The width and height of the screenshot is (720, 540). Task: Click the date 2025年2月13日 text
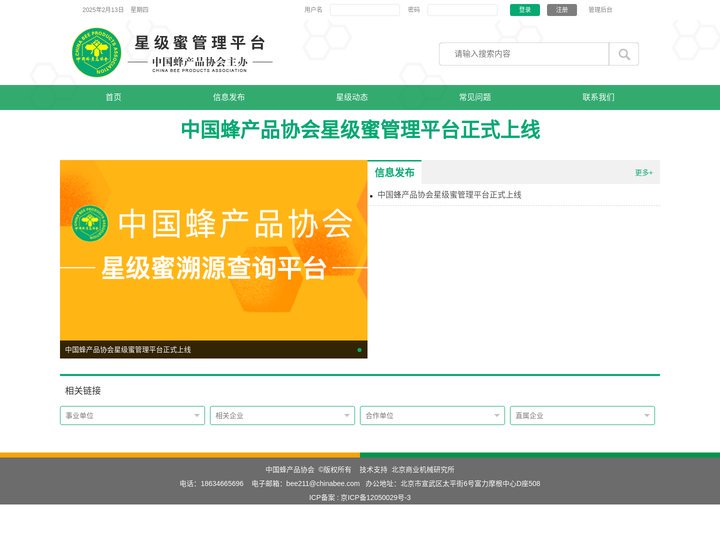(x=103, y=10)
